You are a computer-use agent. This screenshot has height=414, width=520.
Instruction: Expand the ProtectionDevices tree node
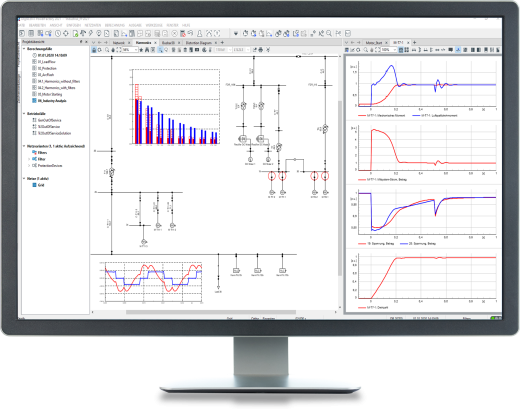pos(29,166)
